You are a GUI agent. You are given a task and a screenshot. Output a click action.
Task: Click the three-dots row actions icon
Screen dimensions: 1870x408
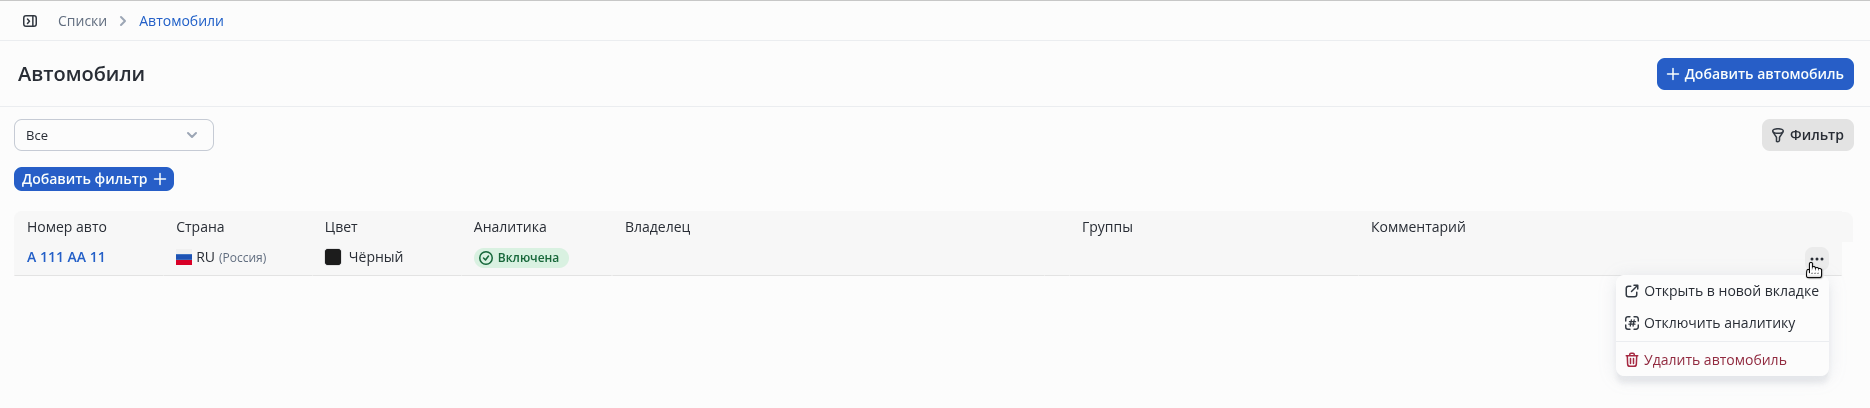(x=1816, y=259)
